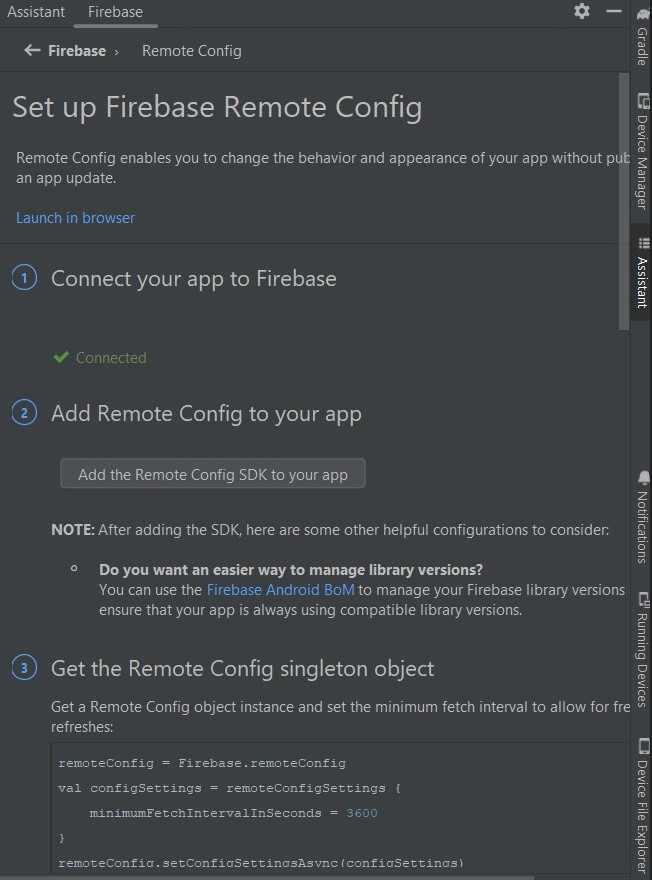Click step 3 circle for singleton object
The height and width of the screenshot is (880, 652).
click(25, 668)
